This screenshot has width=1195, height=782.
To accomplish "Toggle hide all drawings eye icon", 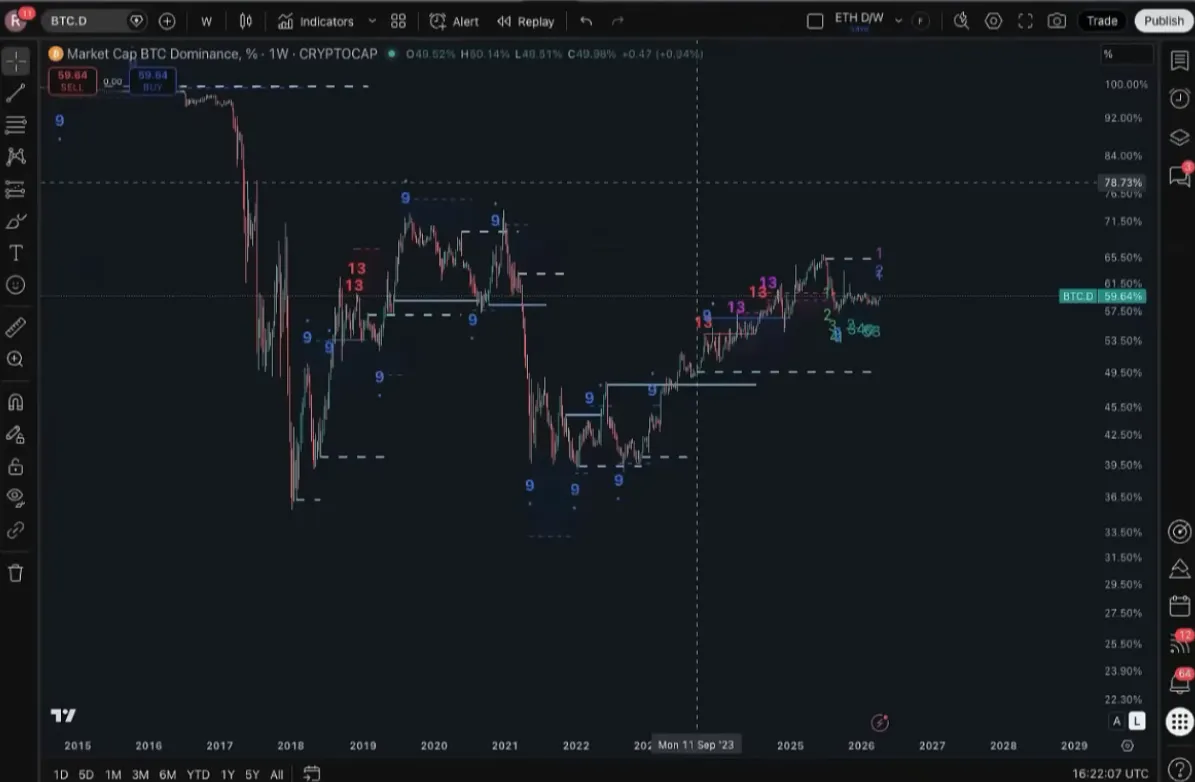I will click(16, 497).
